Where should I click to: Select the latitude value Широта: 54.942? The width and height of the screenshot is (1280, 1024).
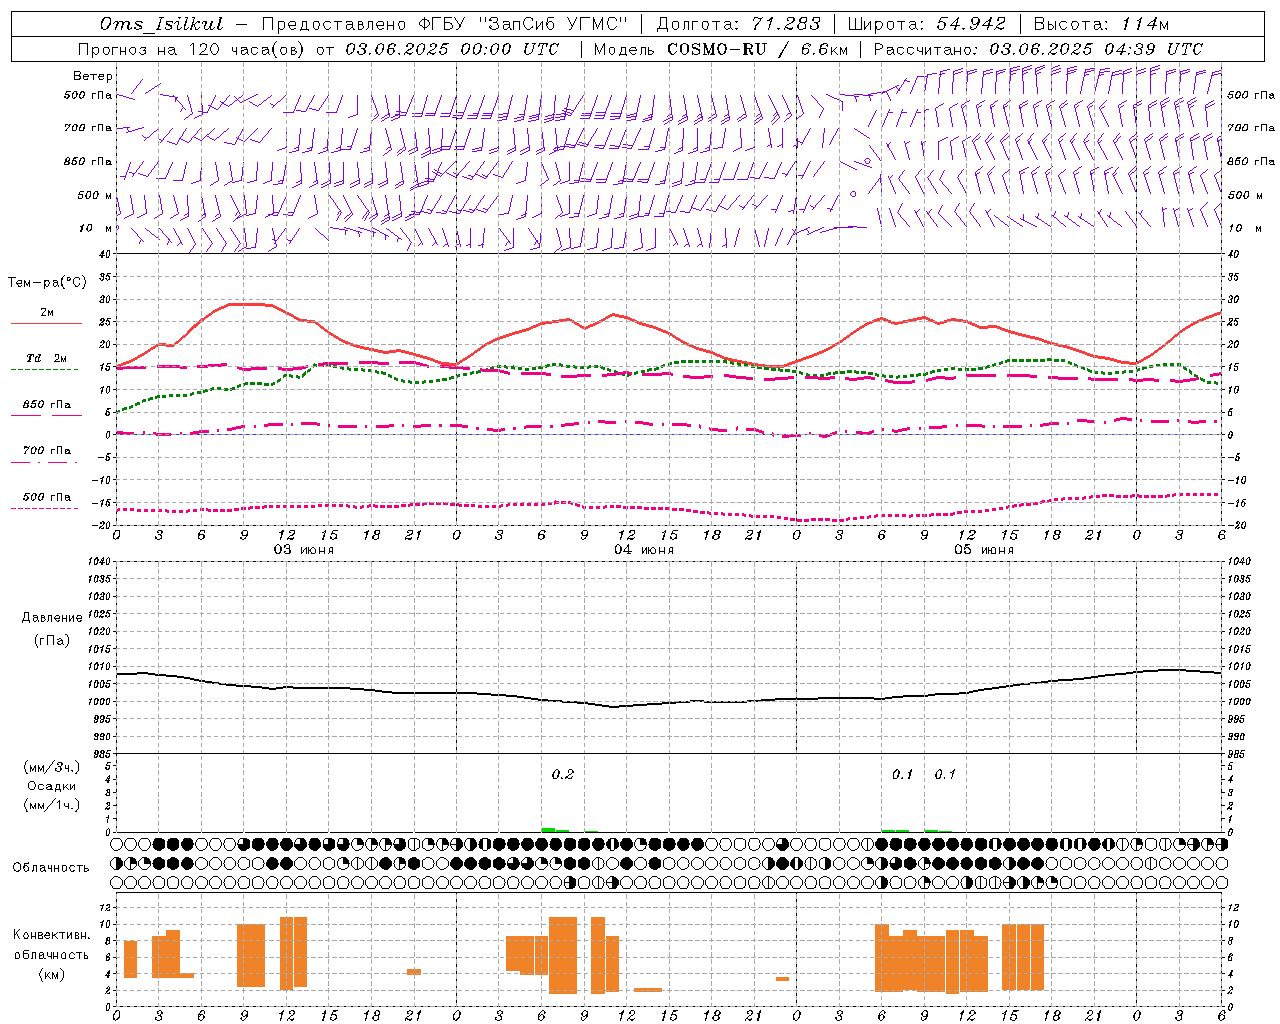click(926, 24)
